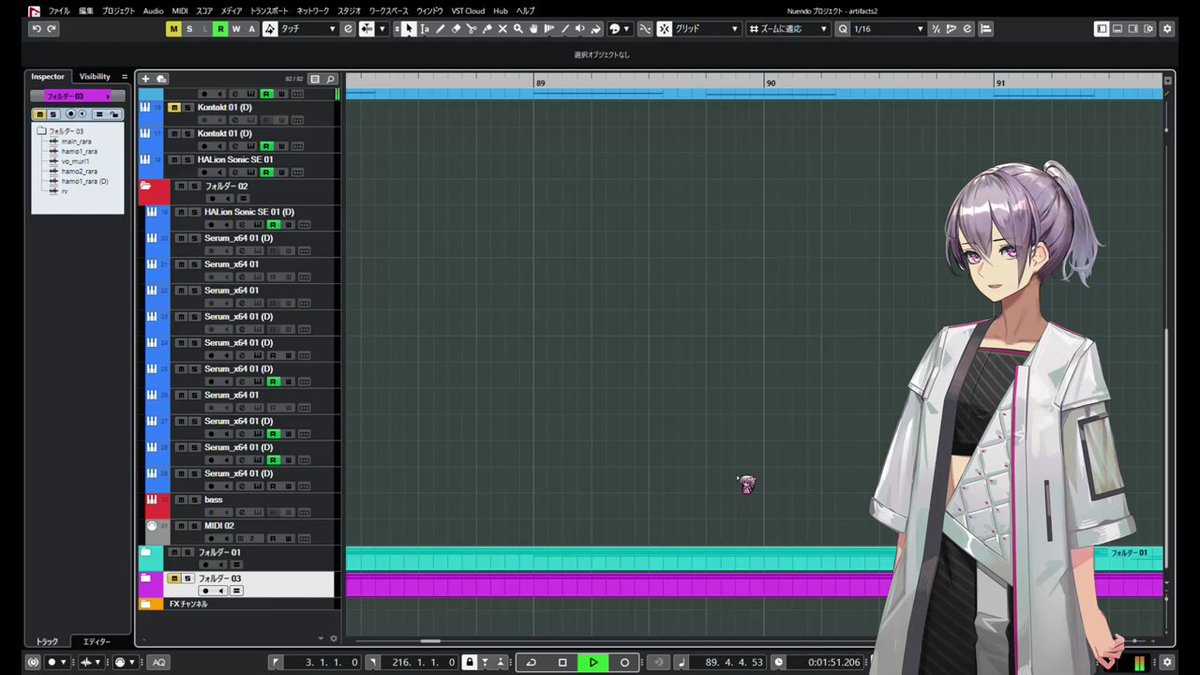1200x675 pixels.
Task: Click the green Play transport button
Action: [x=593, y=662]
